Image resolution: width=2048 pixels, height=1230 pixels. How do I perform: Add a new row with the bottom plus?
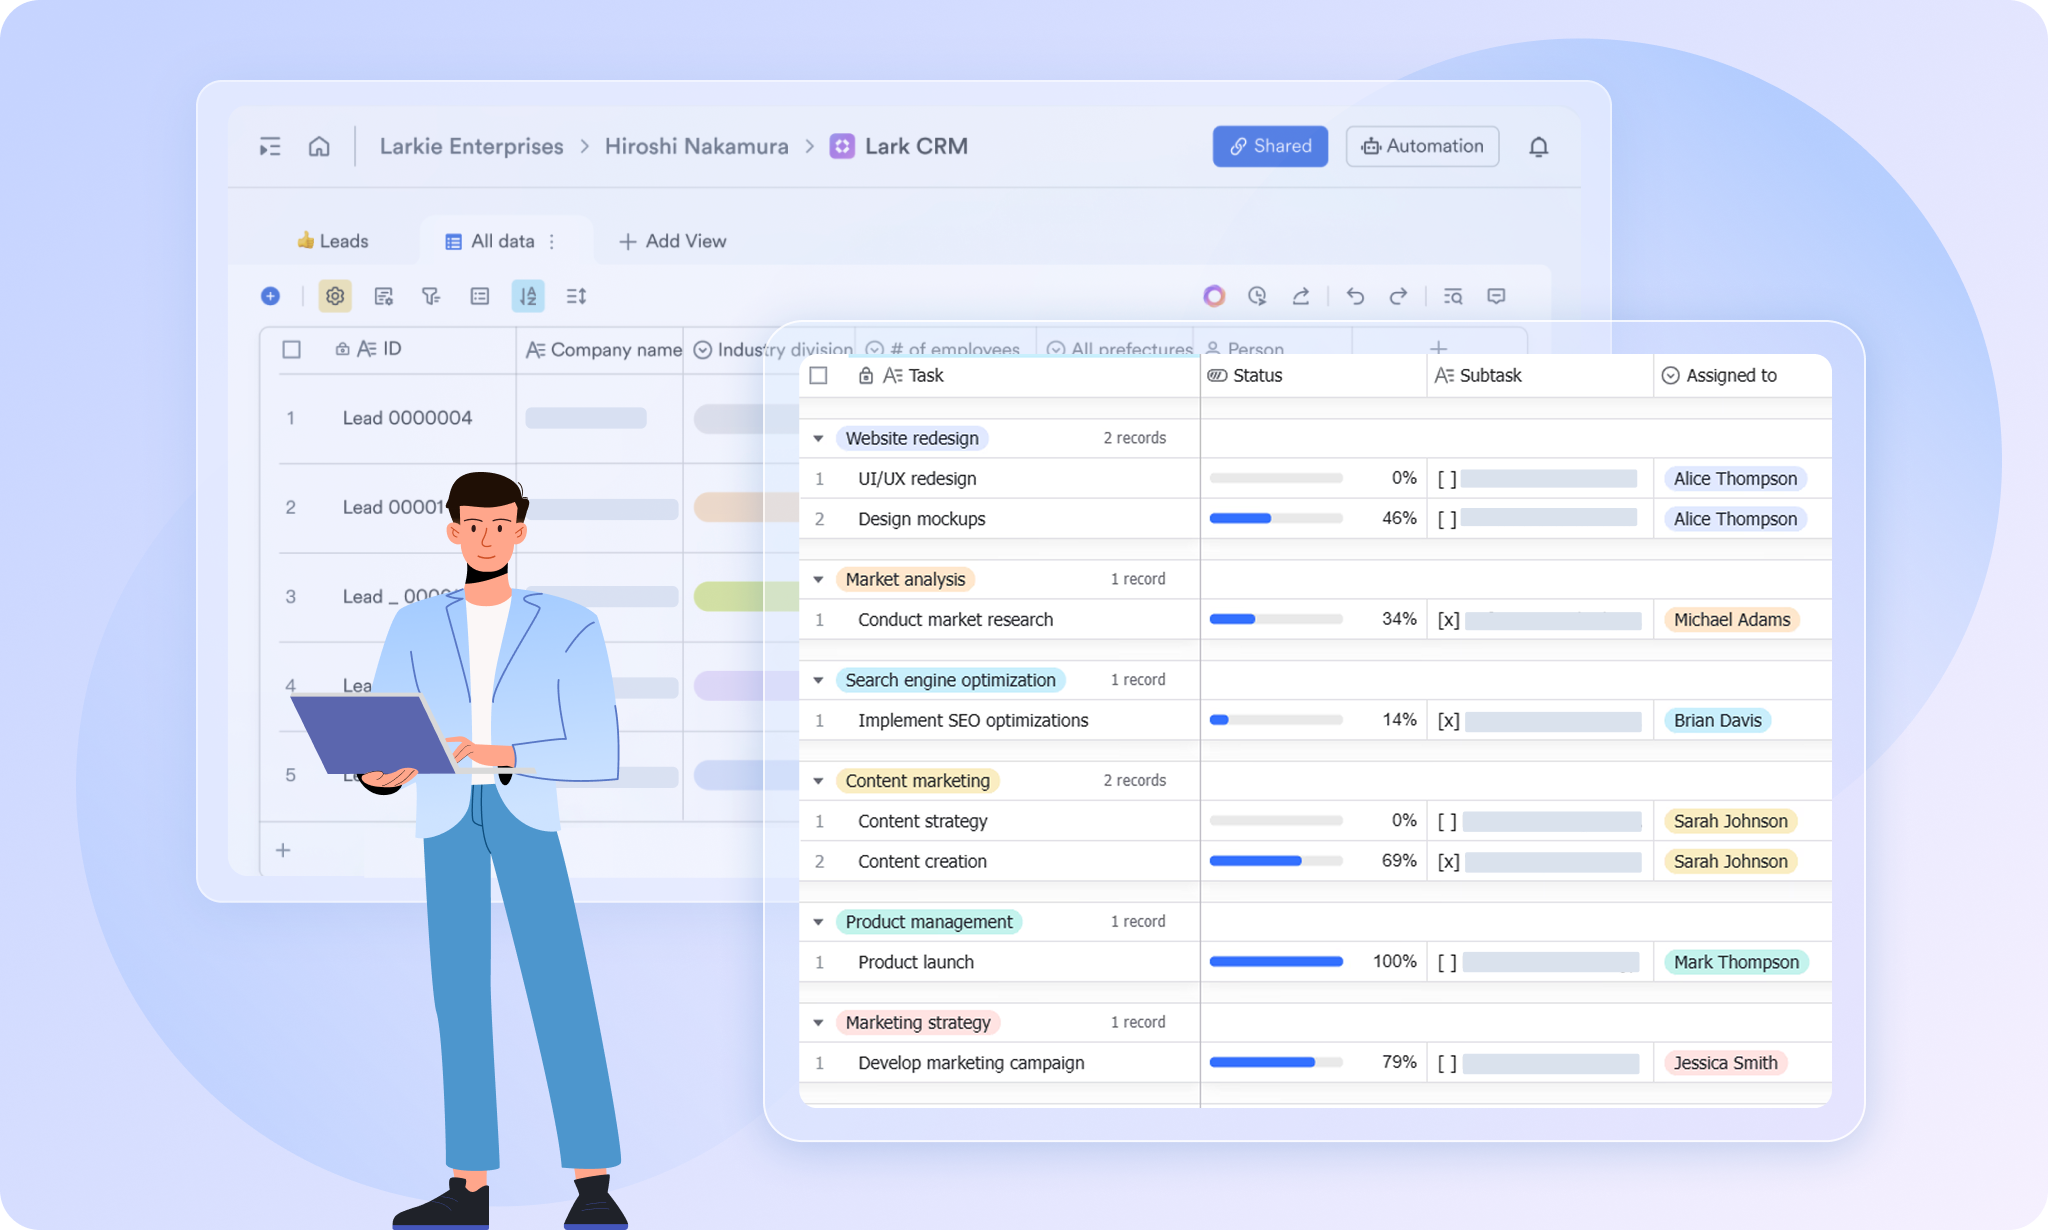283,850
